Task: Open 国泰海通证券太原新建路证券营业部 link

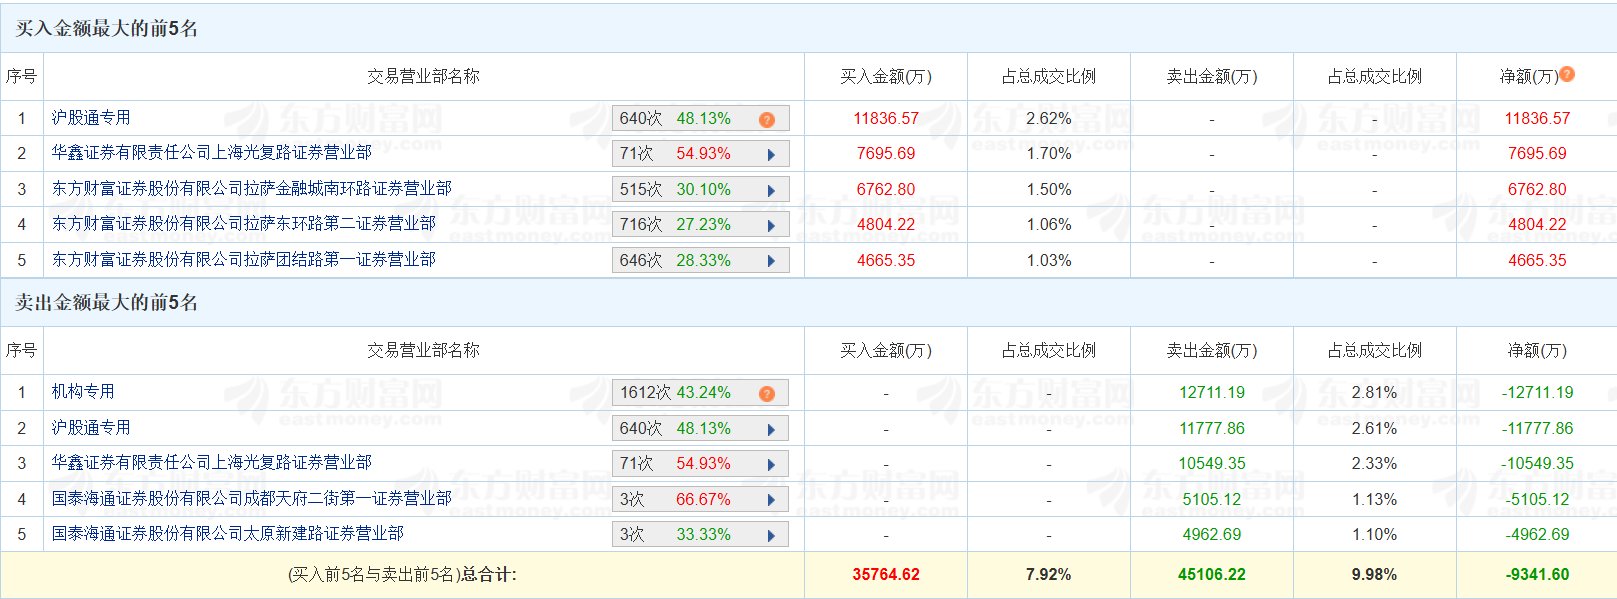Action: (x=227, y=534)
